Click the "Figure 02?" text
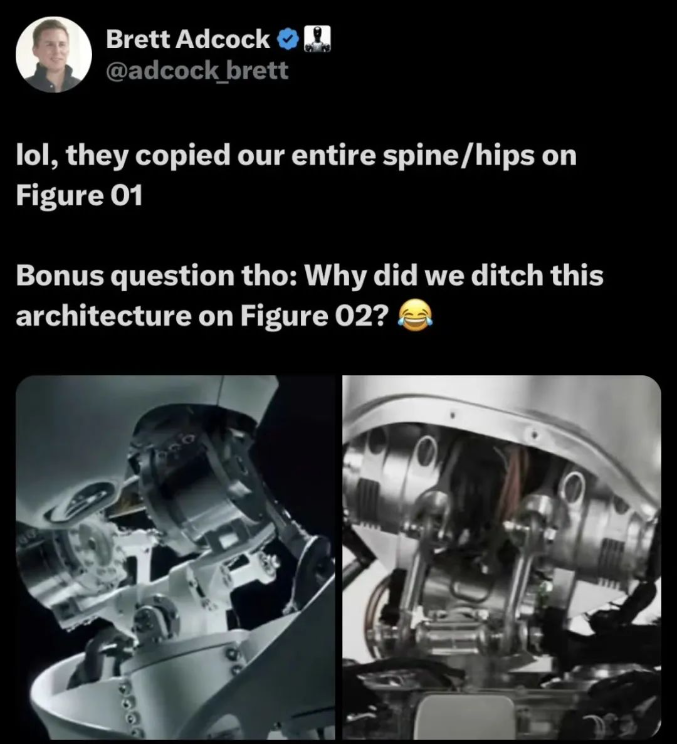Screen dimensions: 678x744 pos(315,316)
